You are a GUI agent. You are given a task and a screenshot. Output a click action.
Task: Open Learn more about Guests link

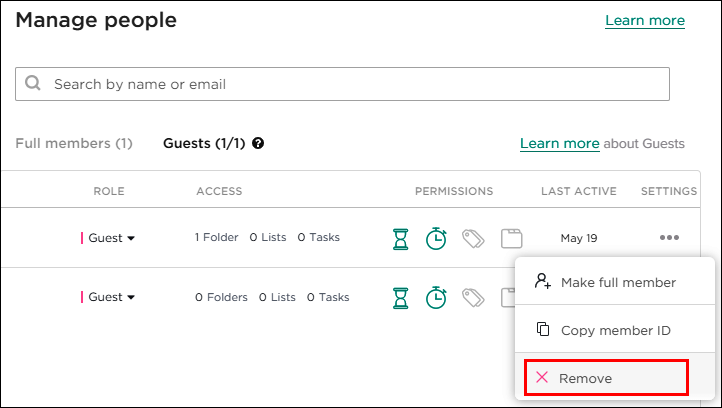(x=559, y=144)
